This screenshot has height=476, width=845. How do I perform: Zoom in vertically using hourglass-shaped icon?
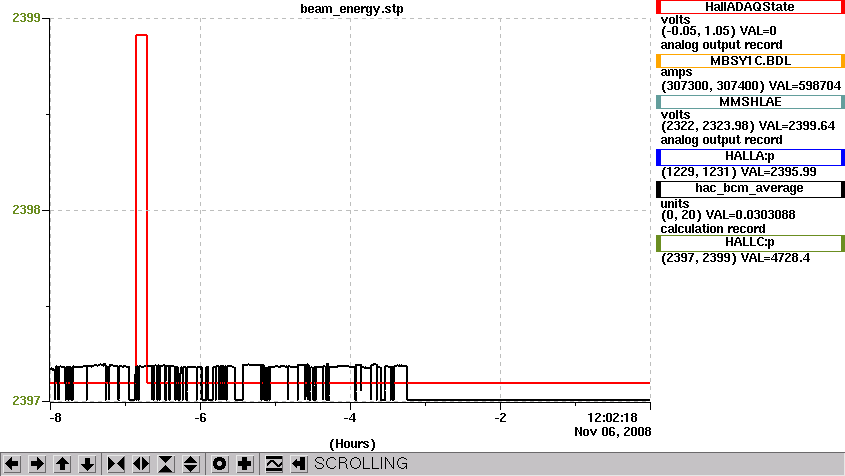(166, 464)
